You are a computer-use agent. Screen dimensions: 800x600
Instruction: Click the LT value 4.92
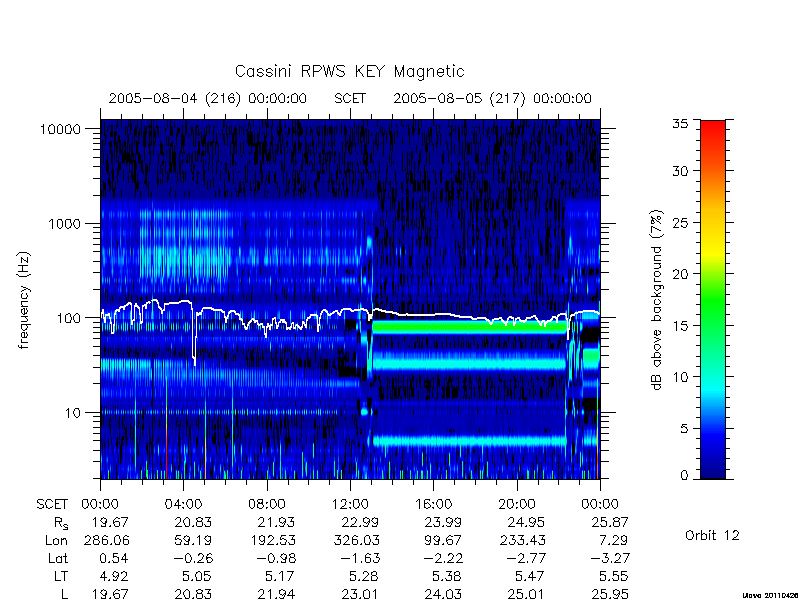(x=114, y=577)
